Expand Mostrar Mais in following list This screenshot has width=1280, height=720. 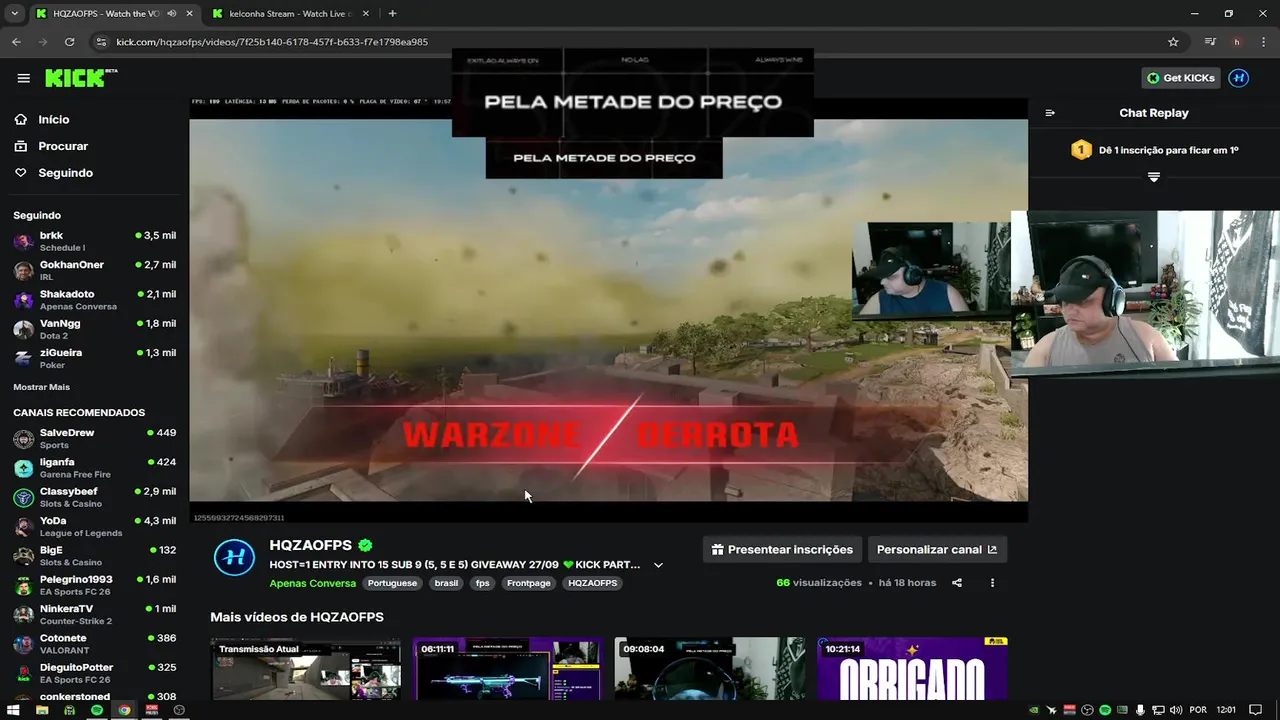coord(41,387)
